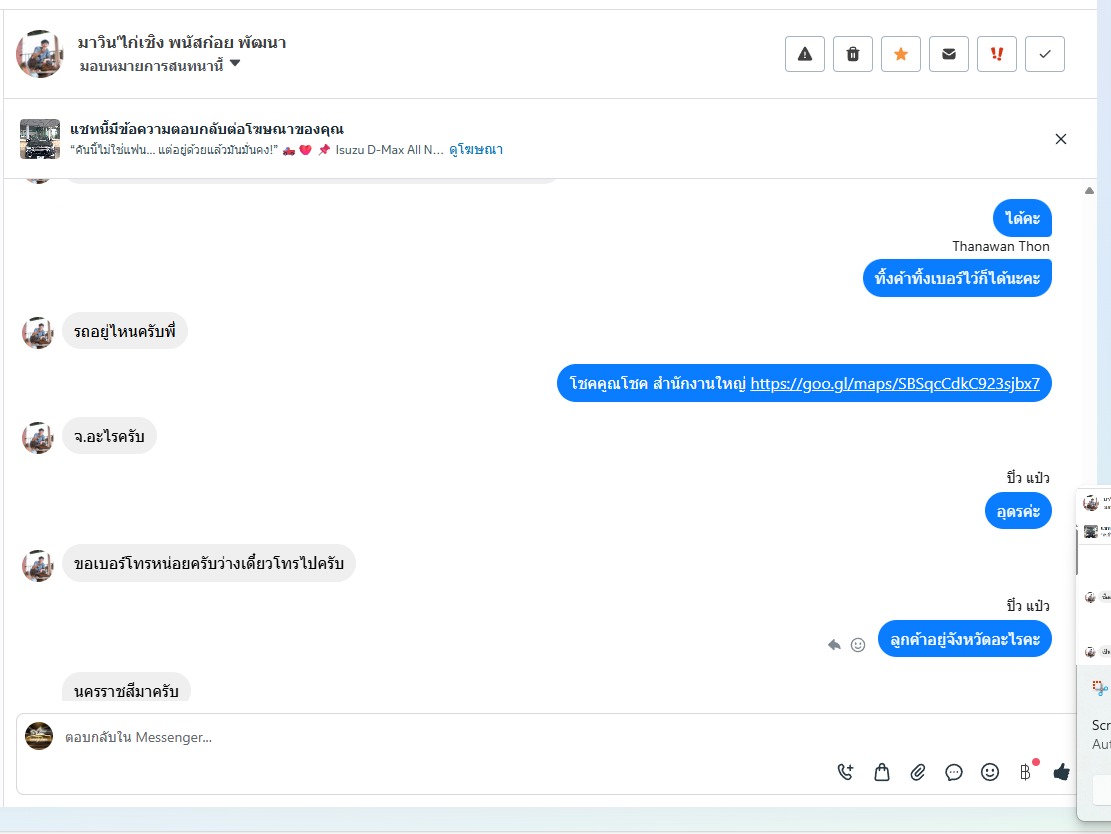
Task: Mark conversation done with the checkmark icon
Action: click(x=1044, y=54)
